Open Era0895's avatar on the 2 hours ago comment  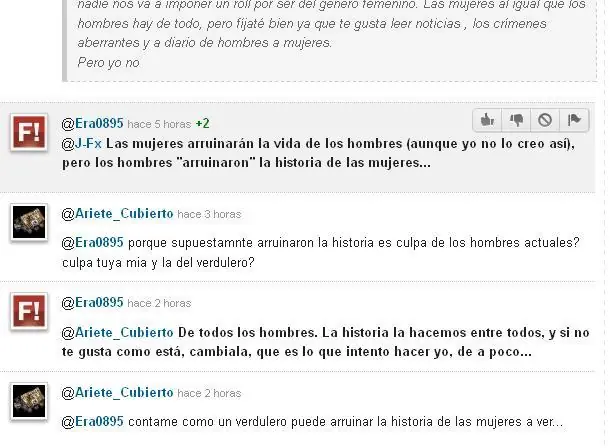click(29, 311)
